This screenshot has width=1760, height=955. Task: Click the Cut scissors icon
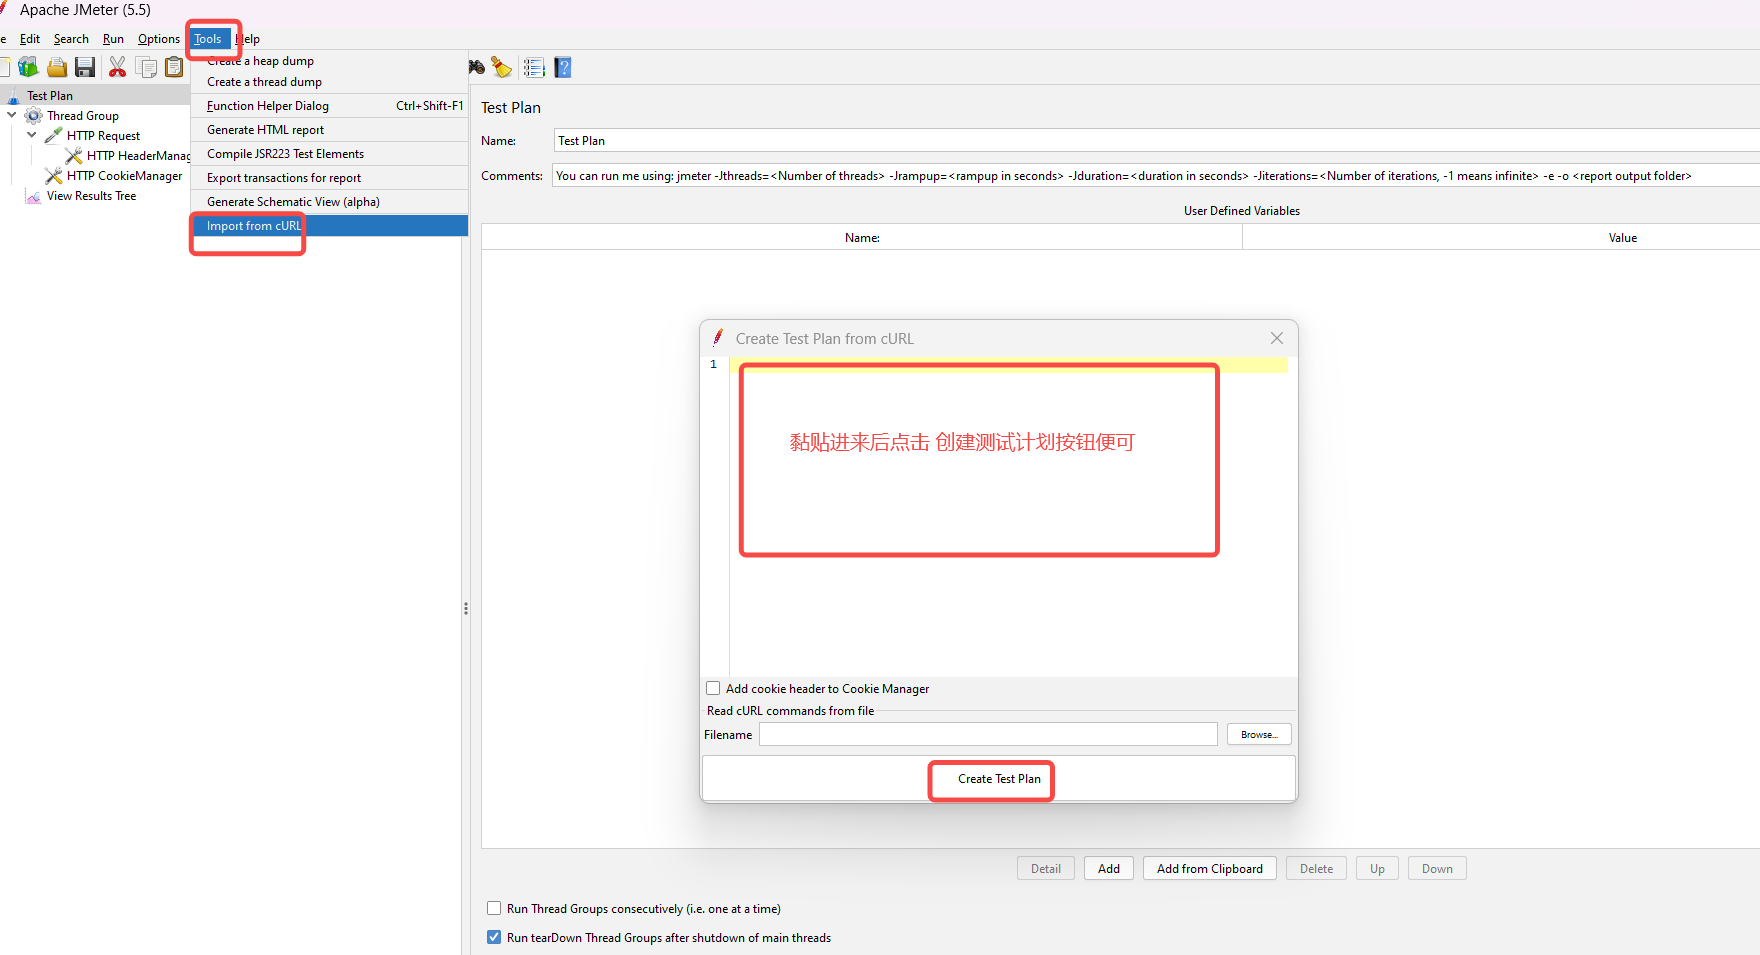pos(117,67)
